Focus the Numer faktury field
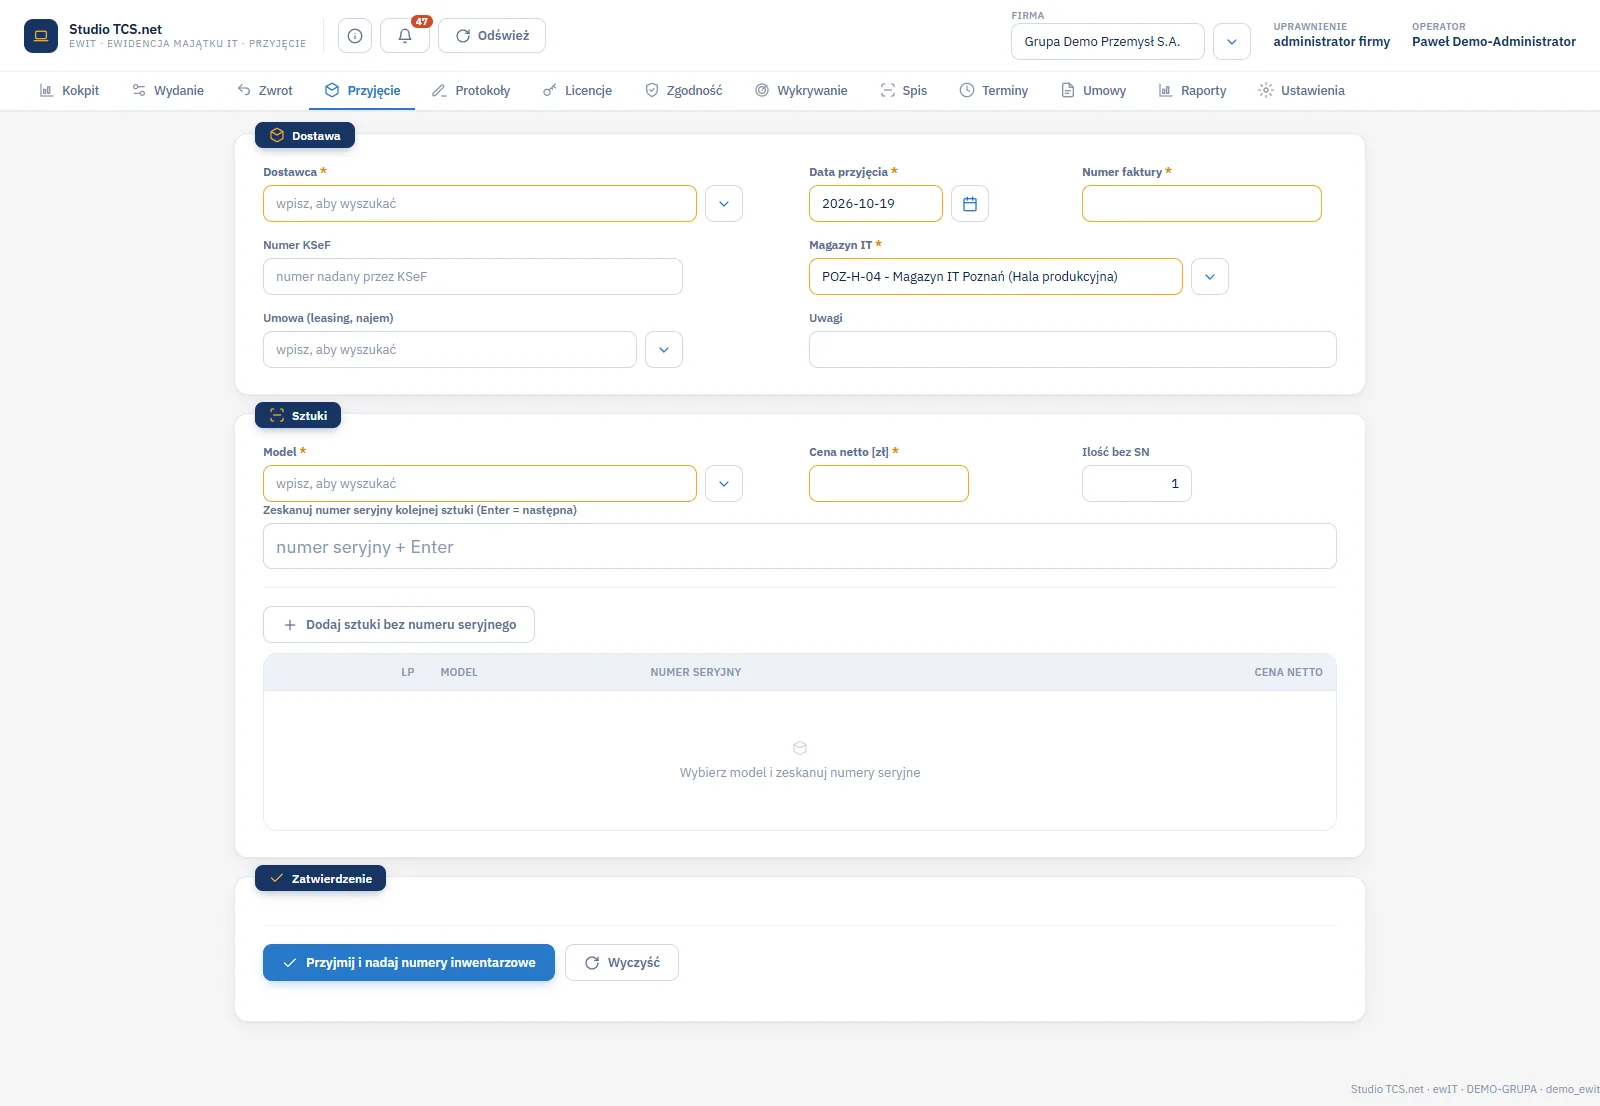The width and height of the screenshot is (1600, 1106). pyautogui.click(x=1202, y=204)
